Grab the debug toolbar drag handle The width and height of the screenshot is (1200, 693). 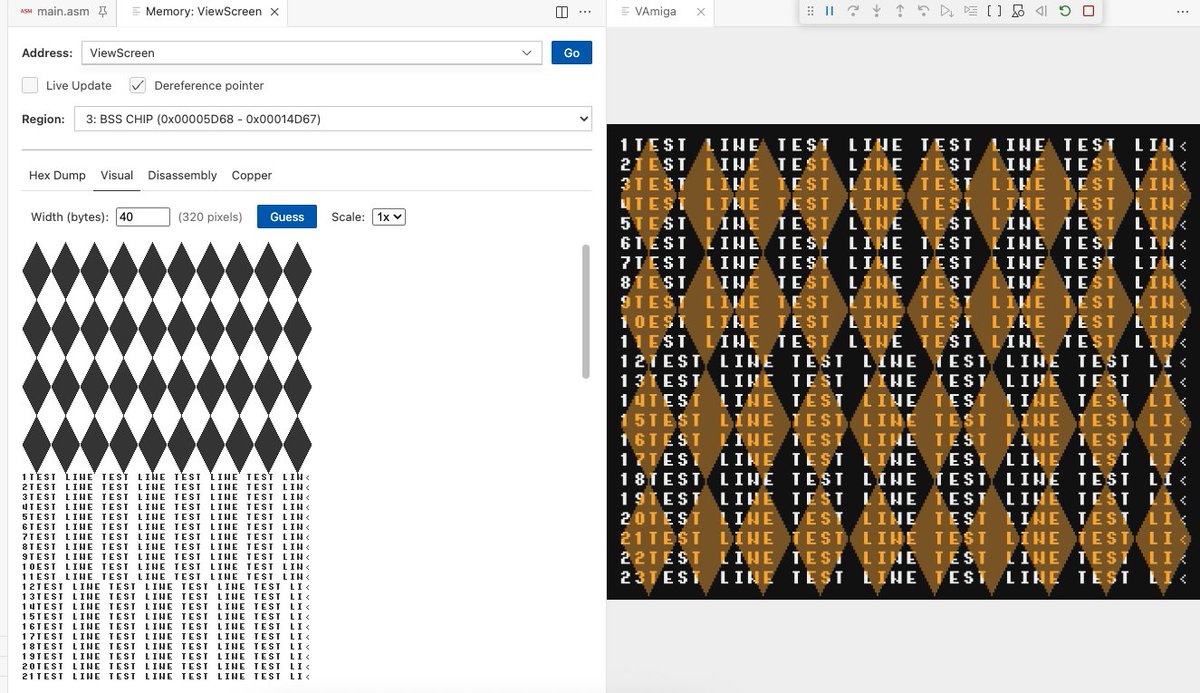(809, 11)
